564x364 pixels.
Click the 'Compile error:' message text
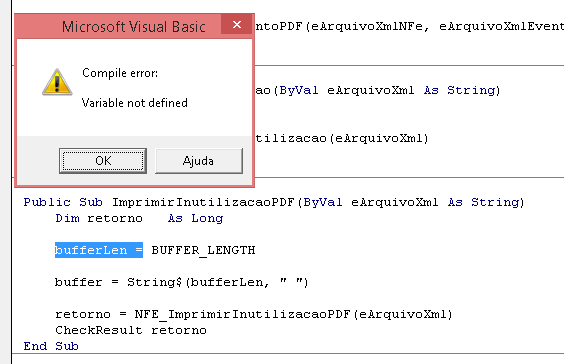coord(120,73)
